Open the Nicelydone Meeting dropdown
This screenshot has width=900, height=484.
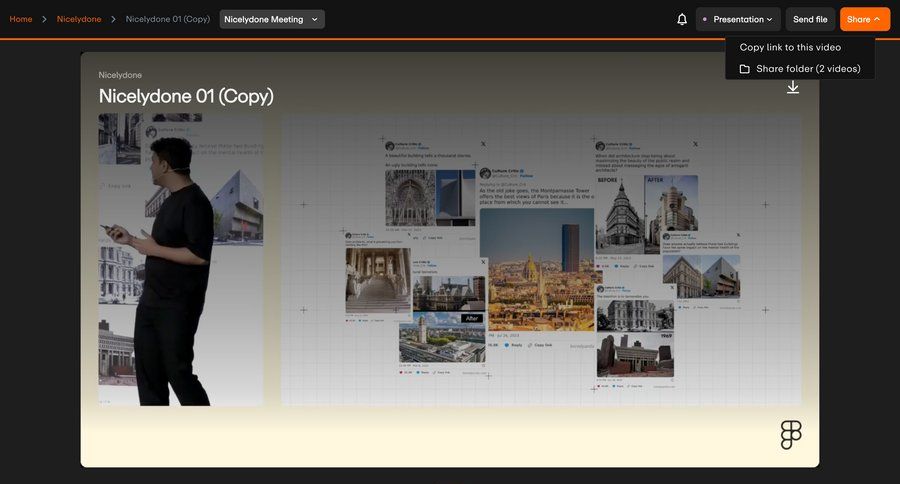click(271, 19)
